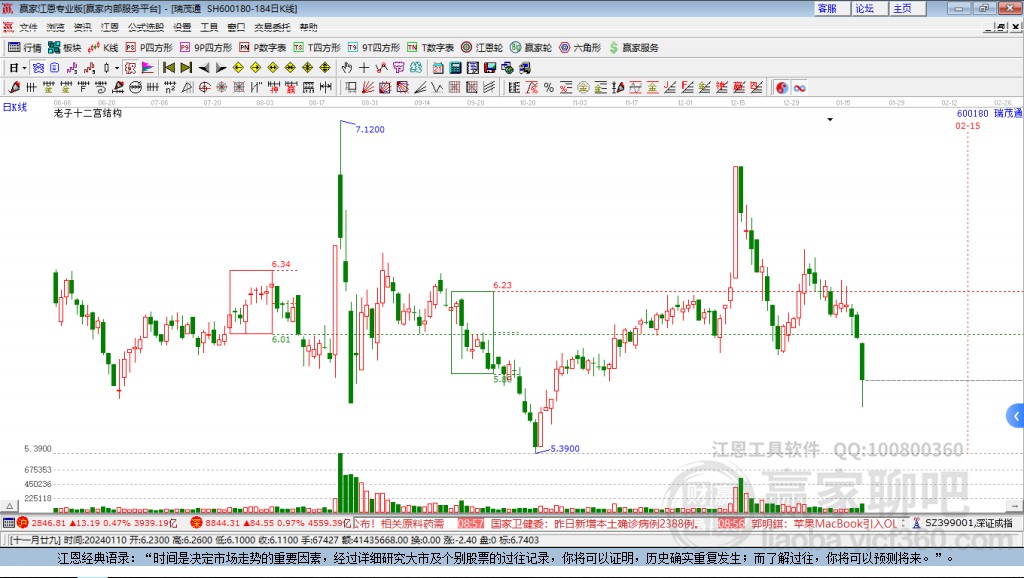The height and width of the screenshot is (578, 1024).
Task: Open the 江恩 menu
Action: (110, 27)
